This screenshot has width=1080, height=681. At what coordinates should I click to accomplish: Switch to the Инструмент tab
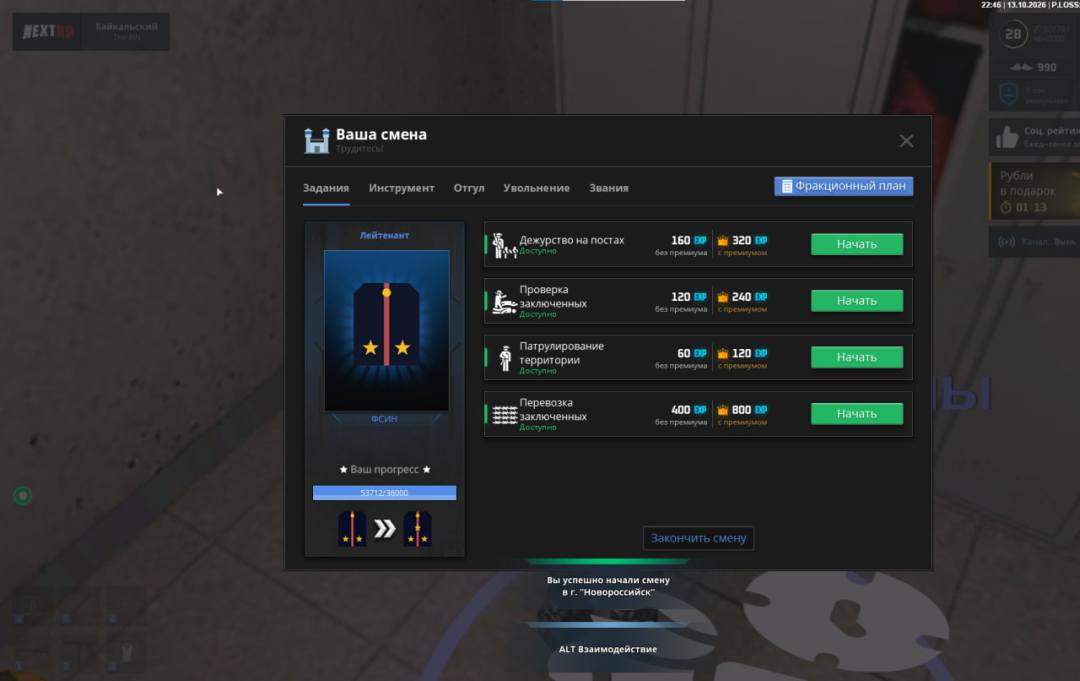pyautogui.click(x=402, y=188)
